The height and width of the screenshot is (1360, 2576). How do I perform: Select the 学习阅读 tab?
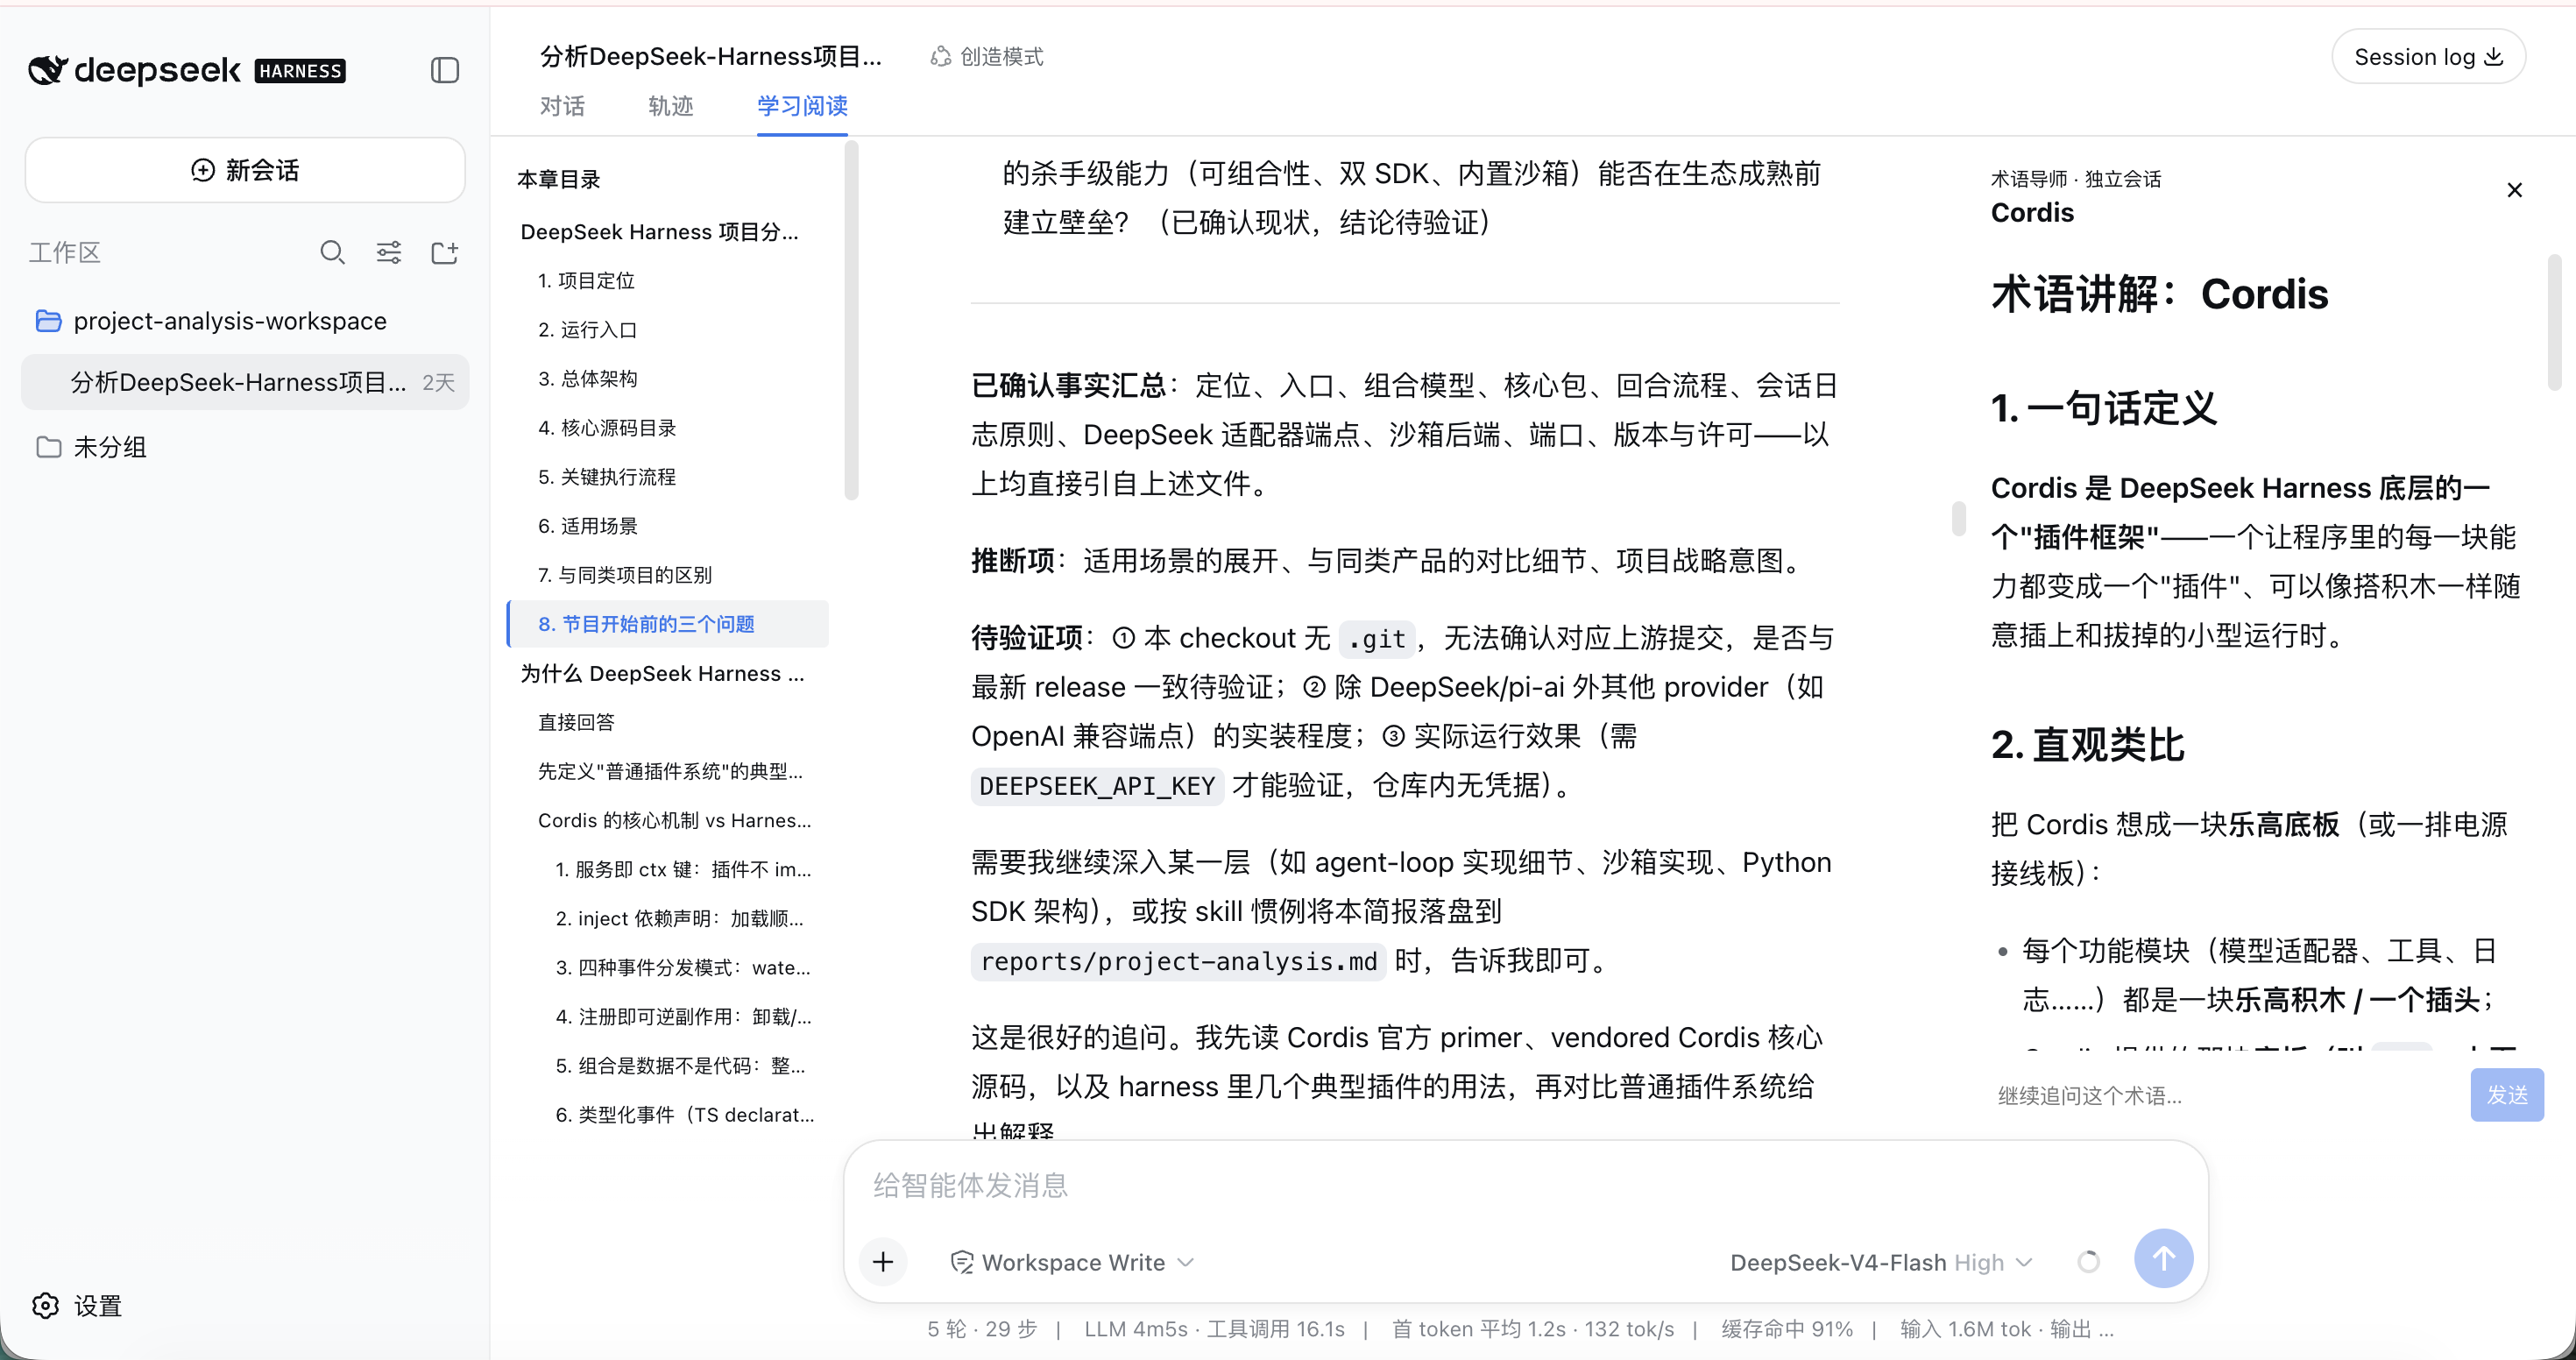pyautogui.click(x=802, y=106)
